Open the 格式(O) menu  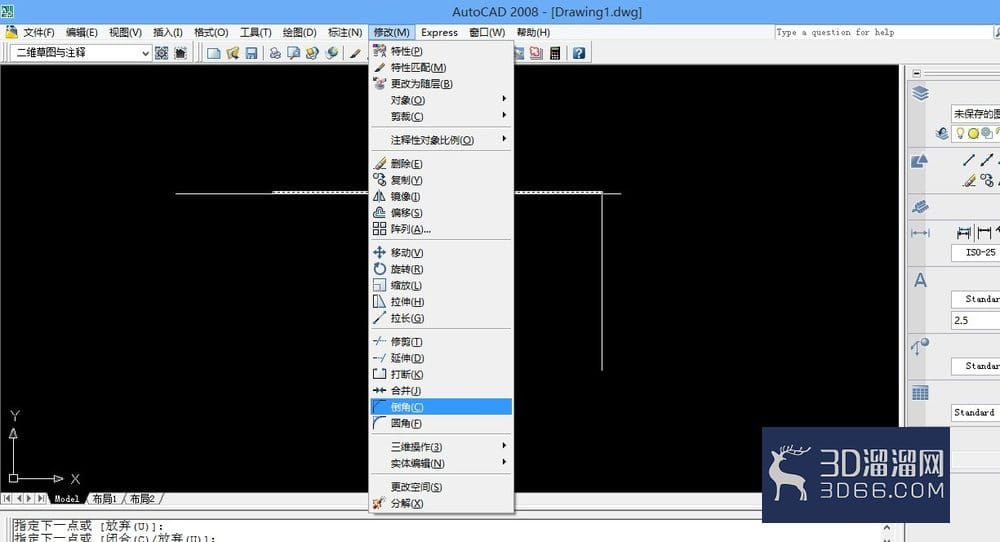pyautogui.click(x=211, y=32)
